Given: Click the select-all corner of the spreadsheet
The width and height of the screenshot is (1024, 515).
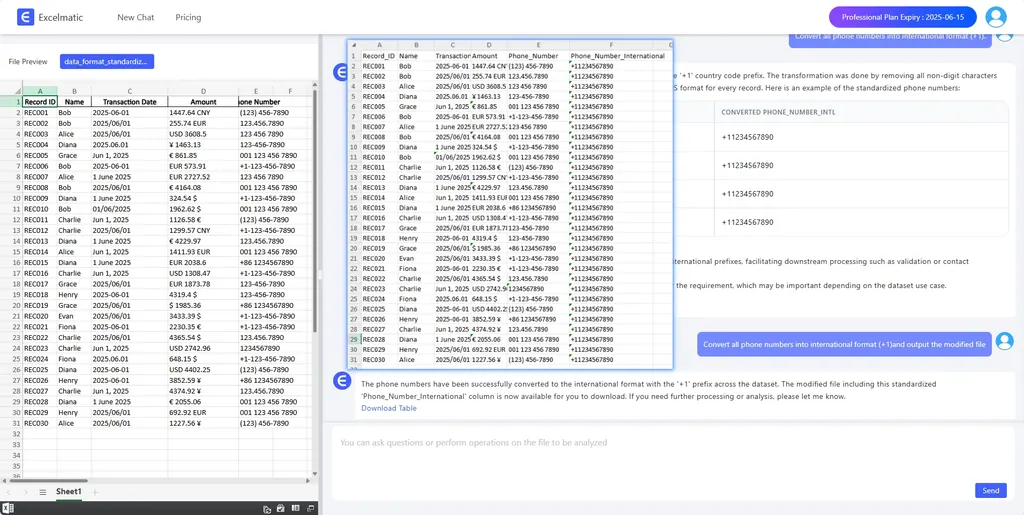Looking at the screenshot, I should [x=9, y=91].
